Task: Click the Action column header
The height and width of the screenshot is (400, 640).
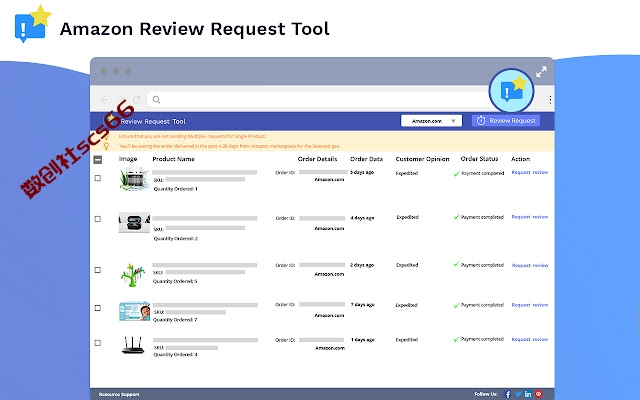Action: [520, 159]
